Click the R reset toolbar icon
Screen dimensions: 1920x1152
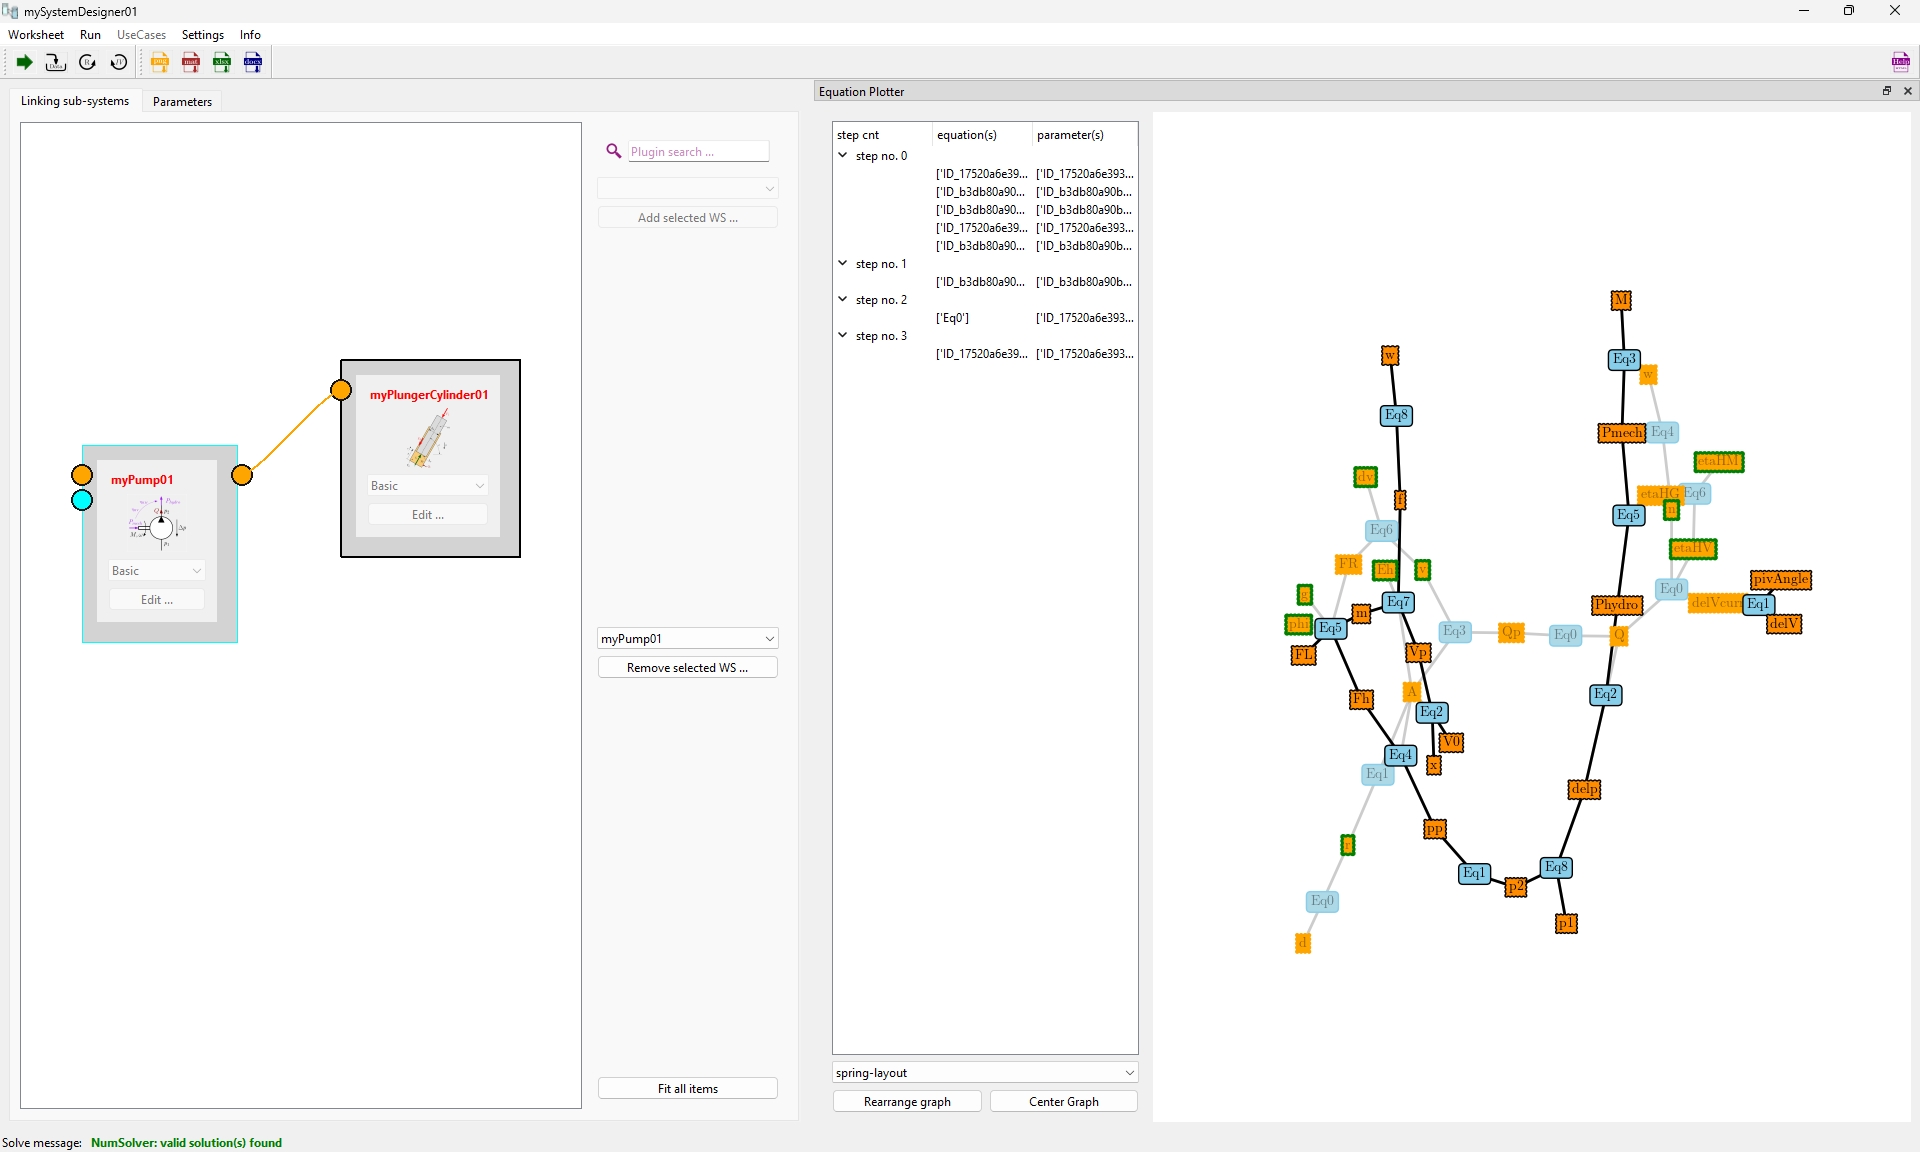(x=87, y=62)
